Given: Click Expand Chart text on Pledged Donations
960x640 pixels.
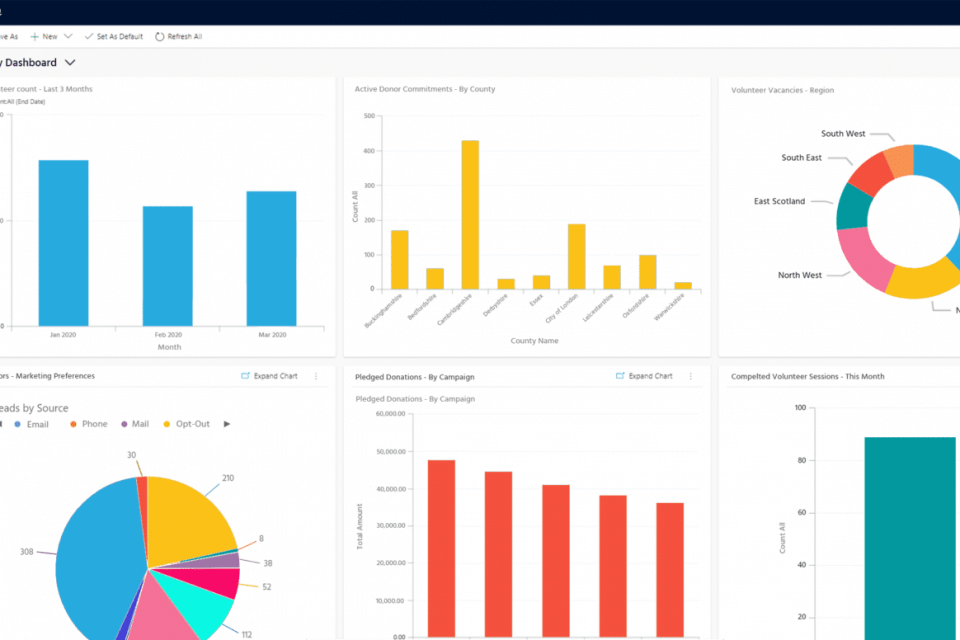Looking at the screenshot, I should pyautogui.click(x=650, y=376).
